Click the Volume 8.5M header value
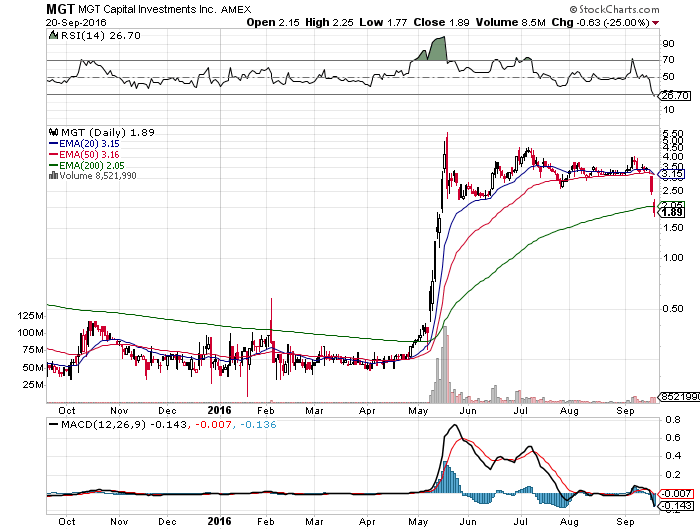This screenshot has height=530, width=700. click(510, 22)
